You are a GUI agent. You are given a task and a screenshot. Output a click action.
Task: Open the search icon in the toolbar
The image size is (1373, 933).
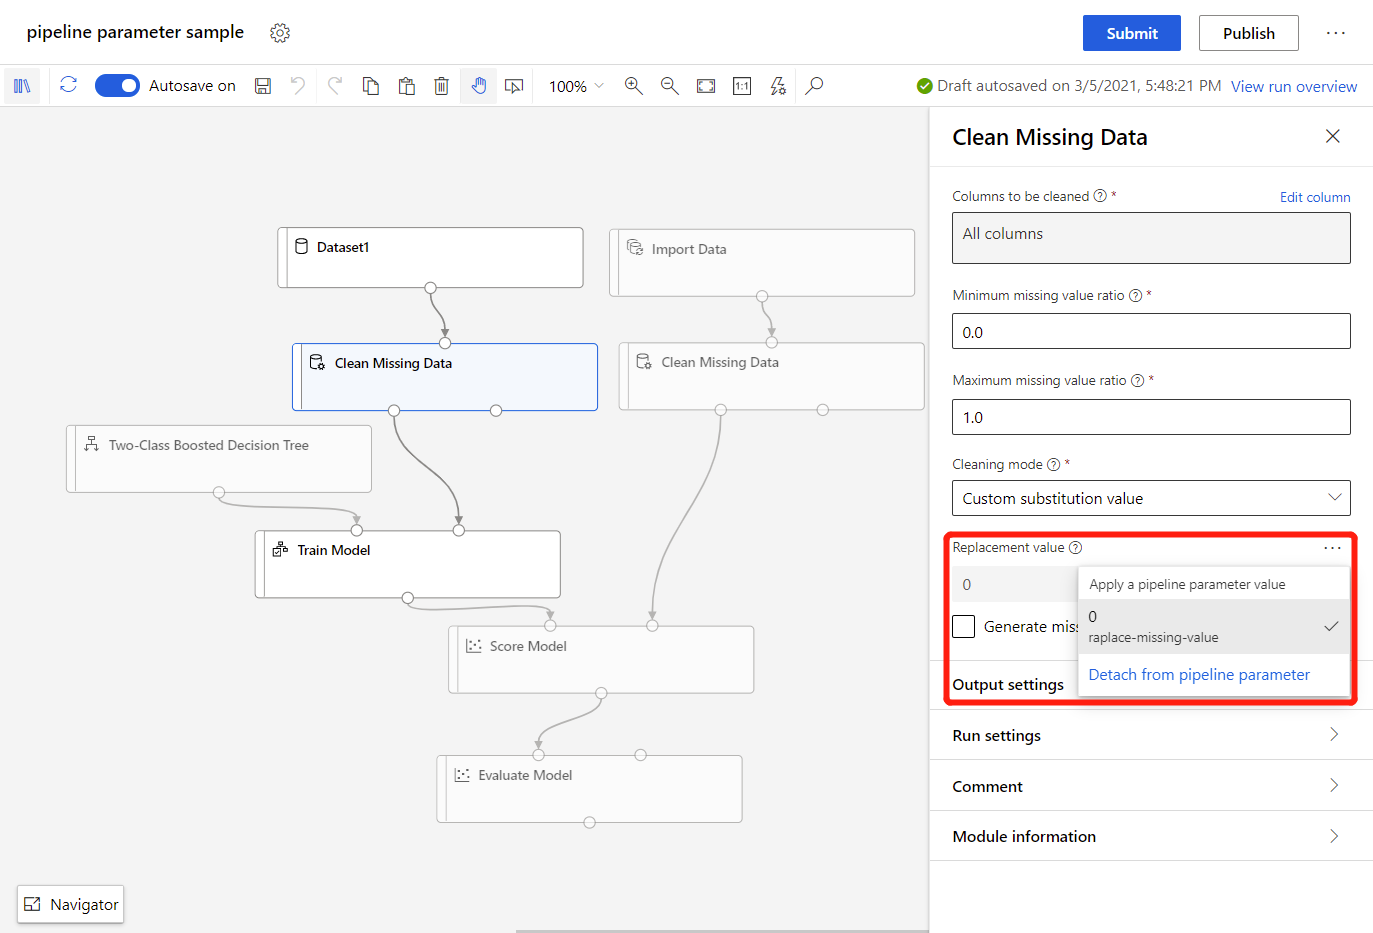[x=814, y=86]
